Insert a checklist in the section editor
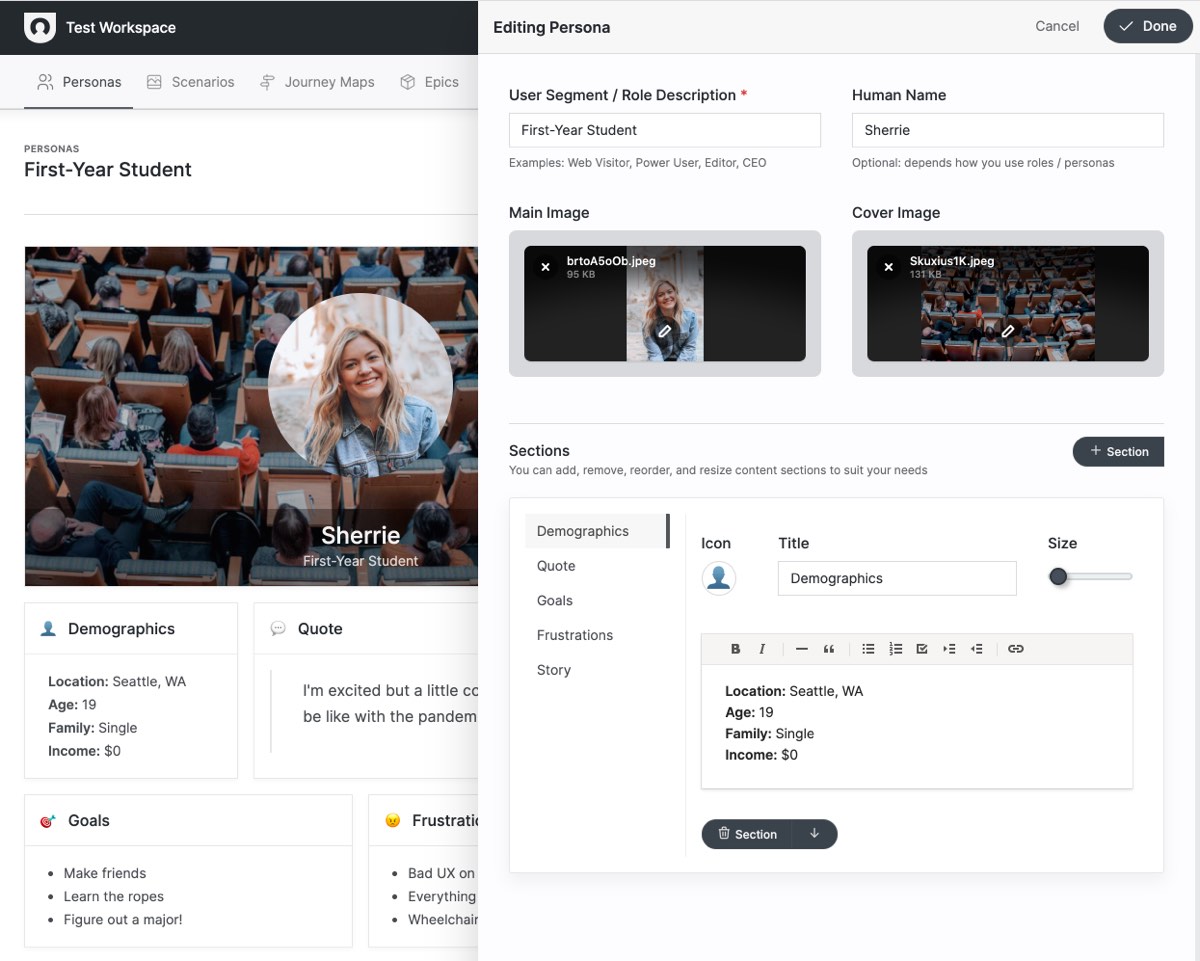 (x=922, y=648)
